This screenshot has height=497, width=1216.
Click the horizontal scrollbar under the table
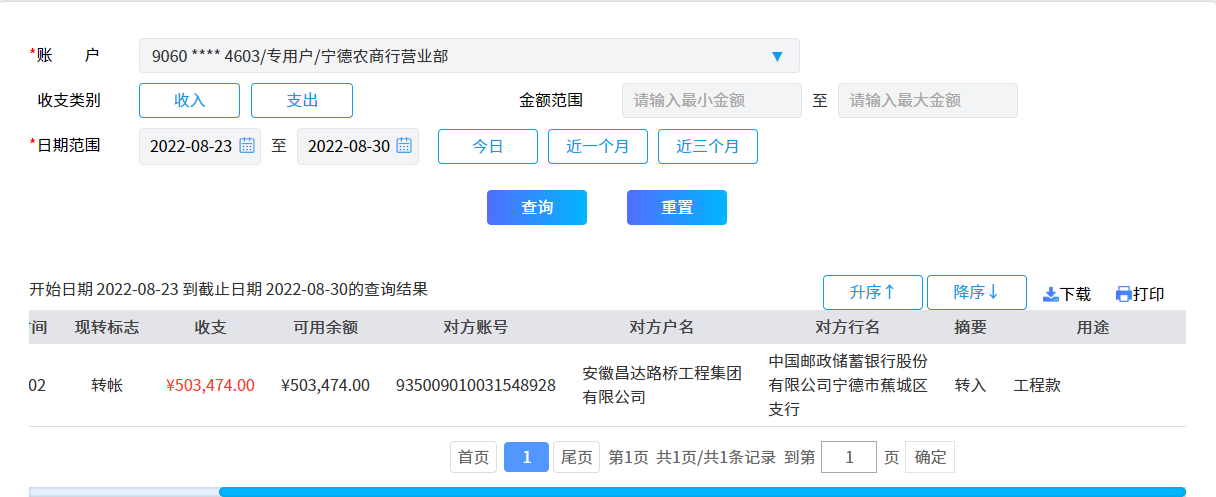click(700, 492)
